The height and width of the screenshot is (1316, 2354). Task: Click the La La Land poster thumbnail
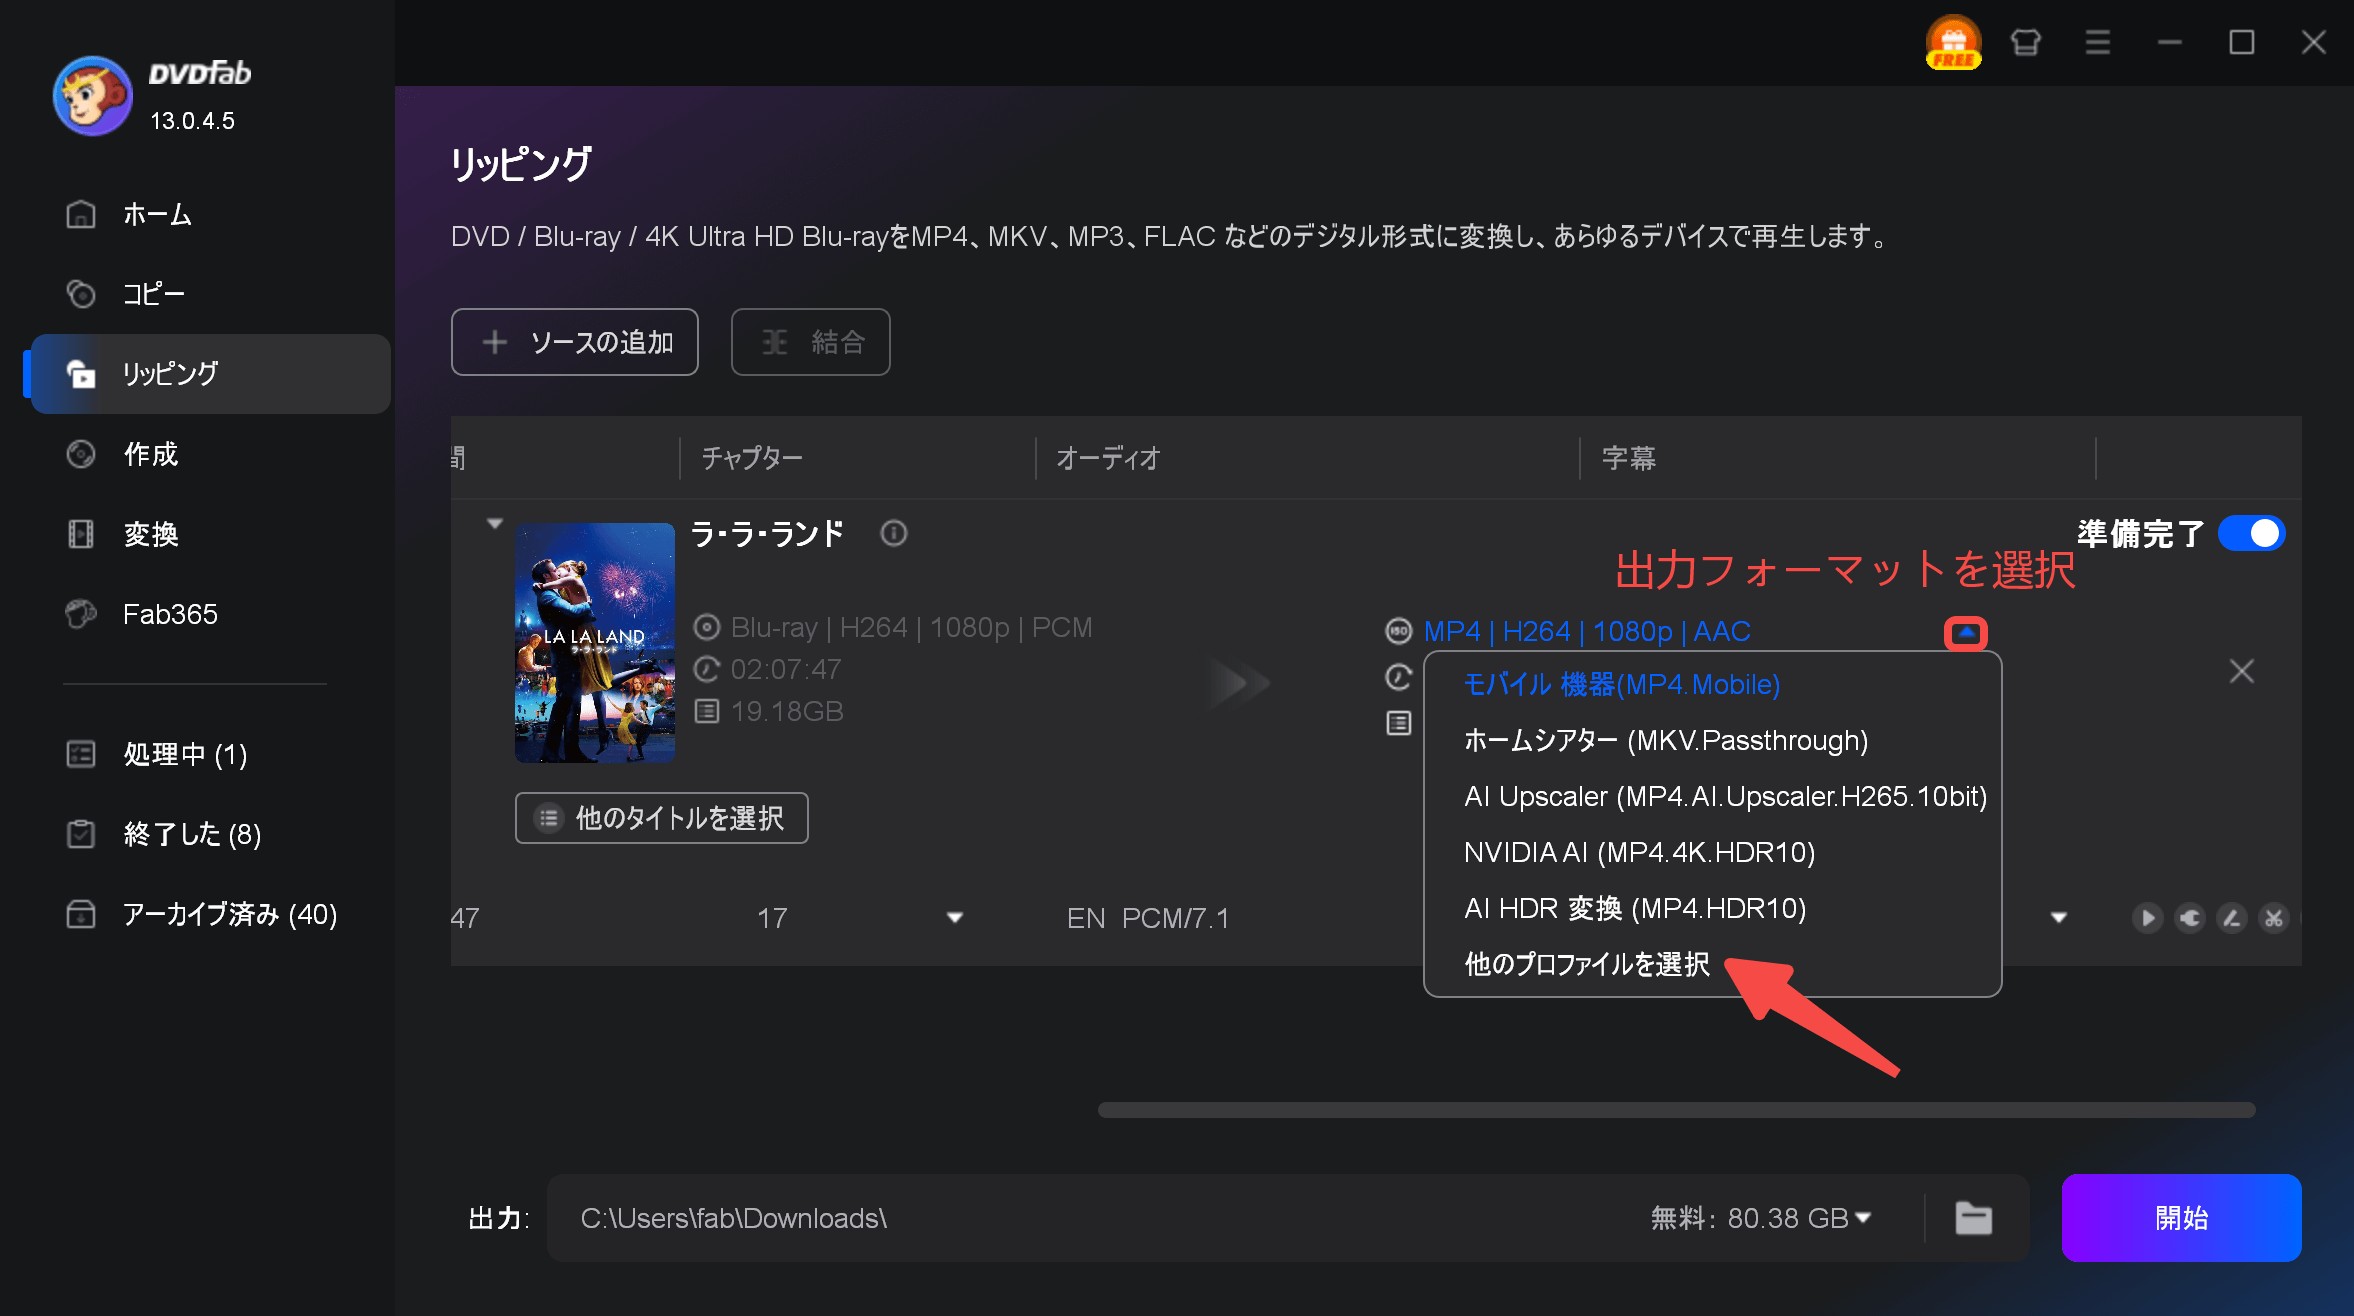595,643
